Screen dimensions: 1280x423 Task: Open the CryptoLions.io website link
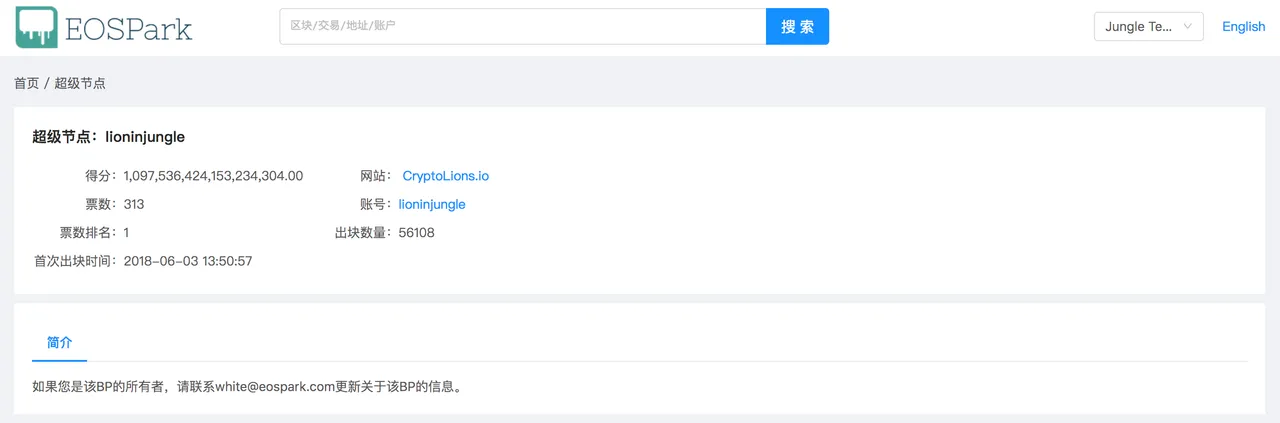(x=446, y=176)
